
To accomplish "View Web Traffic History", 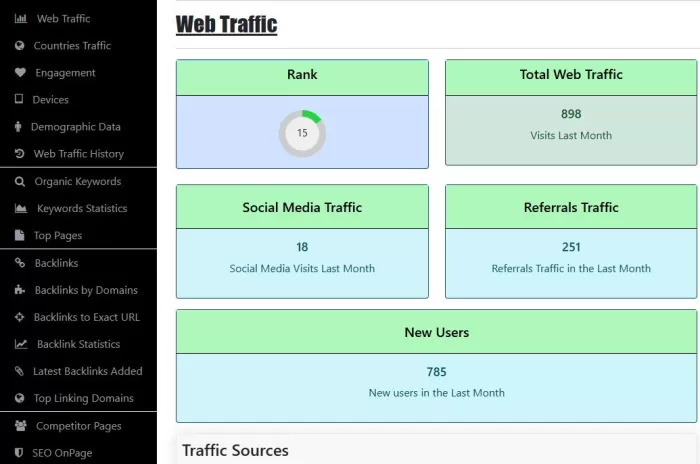I will click(79, 154).
